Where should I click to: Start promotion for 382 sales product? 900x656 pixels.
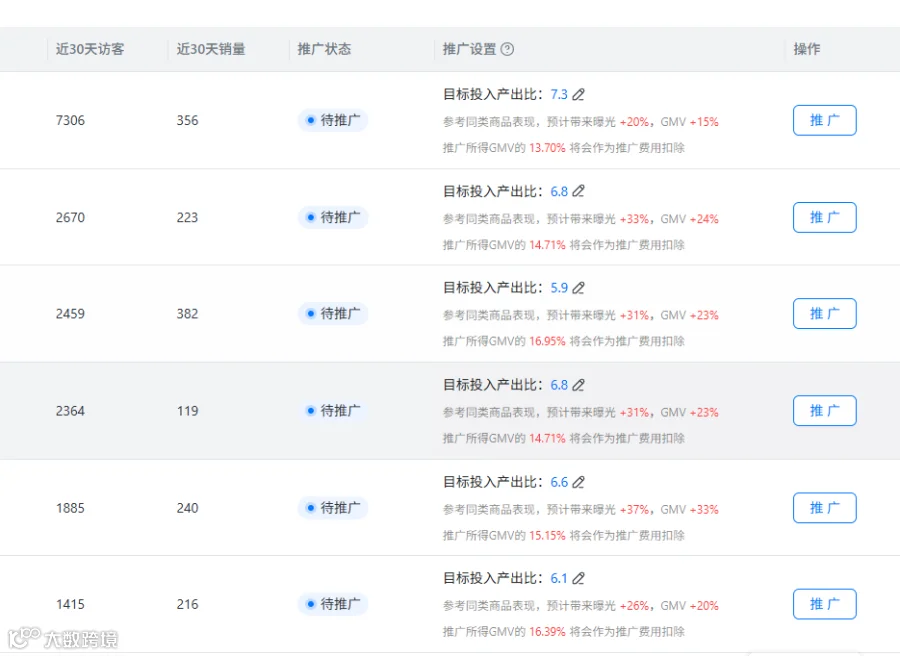pyautogui.click(x=824, y=313)
